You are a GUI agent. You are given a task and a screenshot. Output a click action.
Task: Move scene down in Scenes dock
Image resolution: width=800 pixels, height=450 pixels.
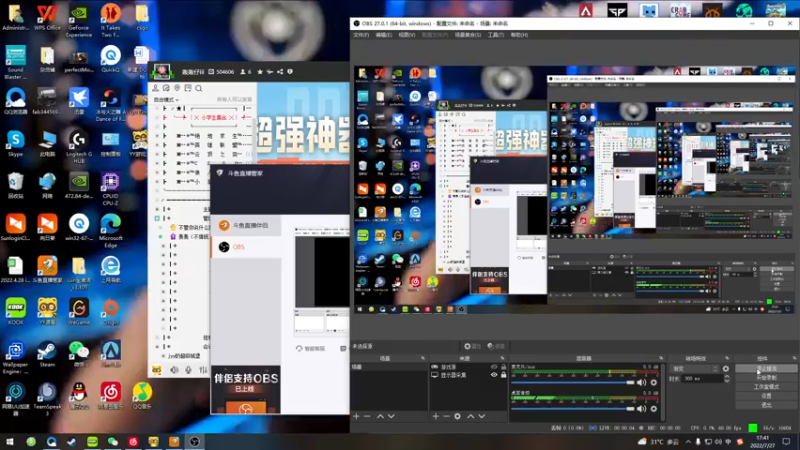(391, 416)
